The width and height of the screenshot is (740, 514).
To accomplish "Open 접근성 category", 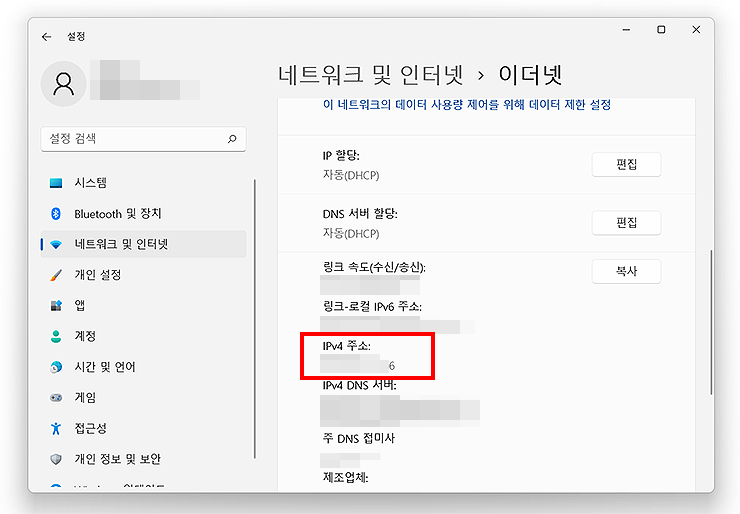I will click(x=143, y=429).
